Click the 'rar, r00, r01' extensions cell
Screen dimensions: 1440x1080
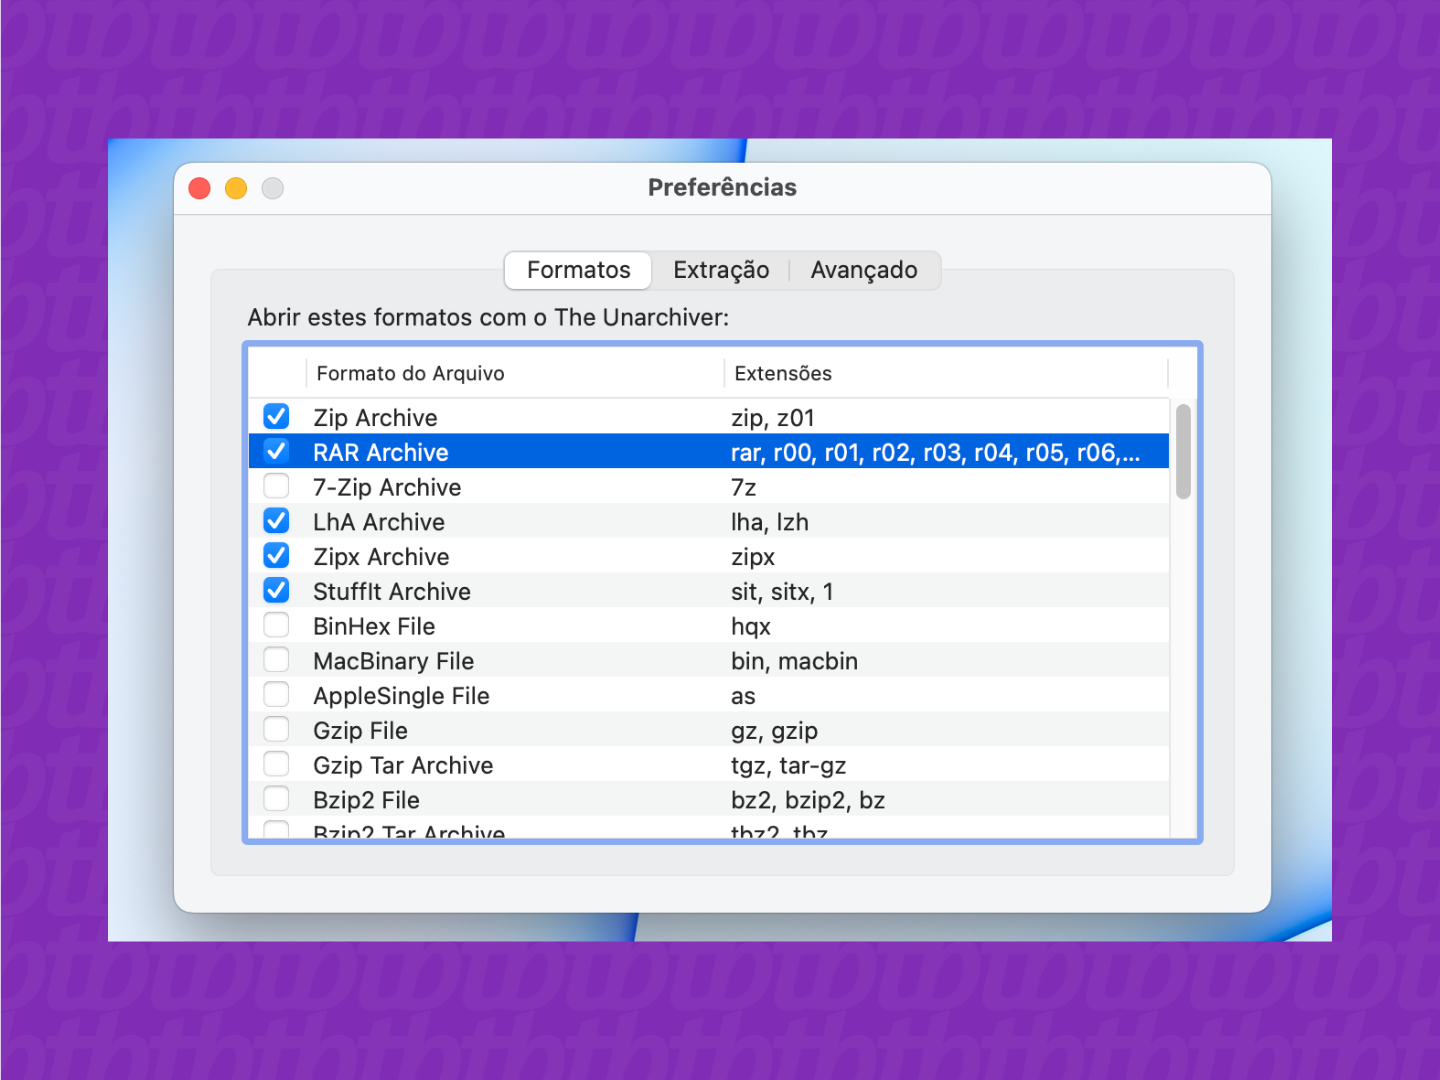pos(935,453)
